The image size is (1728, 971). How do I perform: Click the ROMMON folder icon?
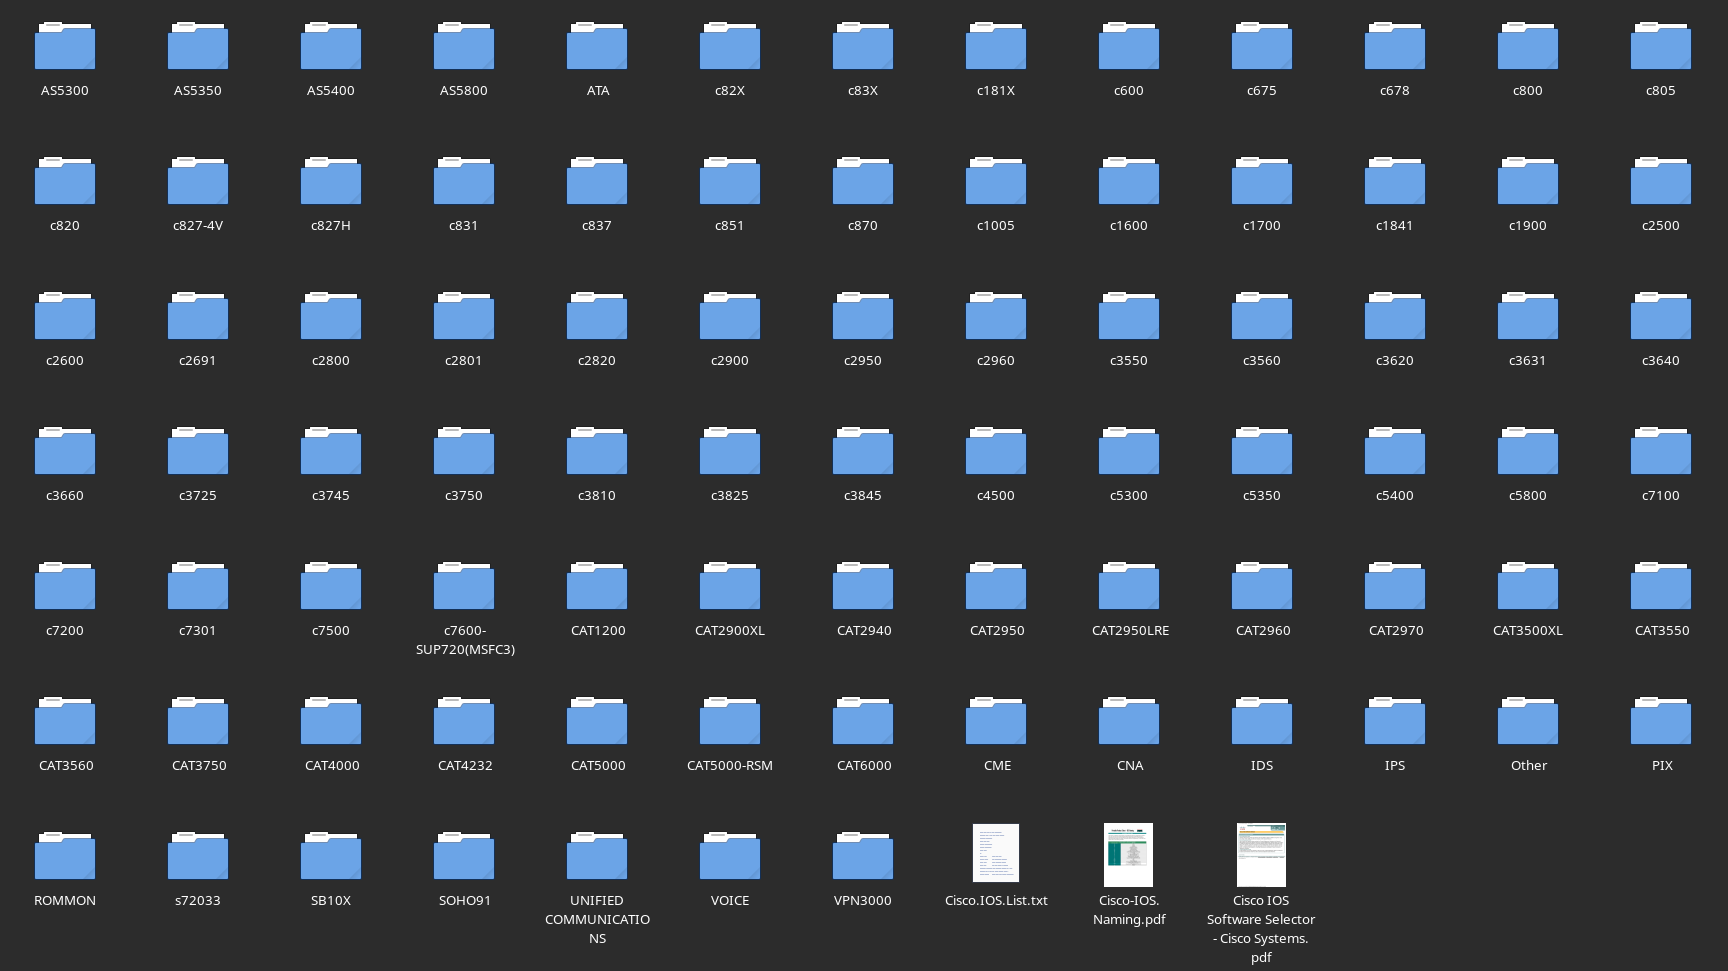(65, 857)
